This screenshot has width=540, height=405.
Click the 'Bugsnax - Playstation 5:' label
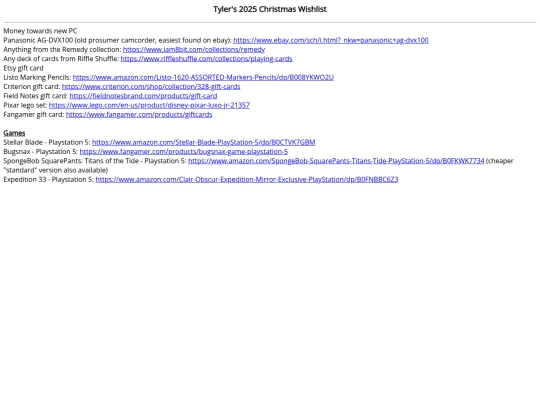pyautogui.click(x=41, y=152)
